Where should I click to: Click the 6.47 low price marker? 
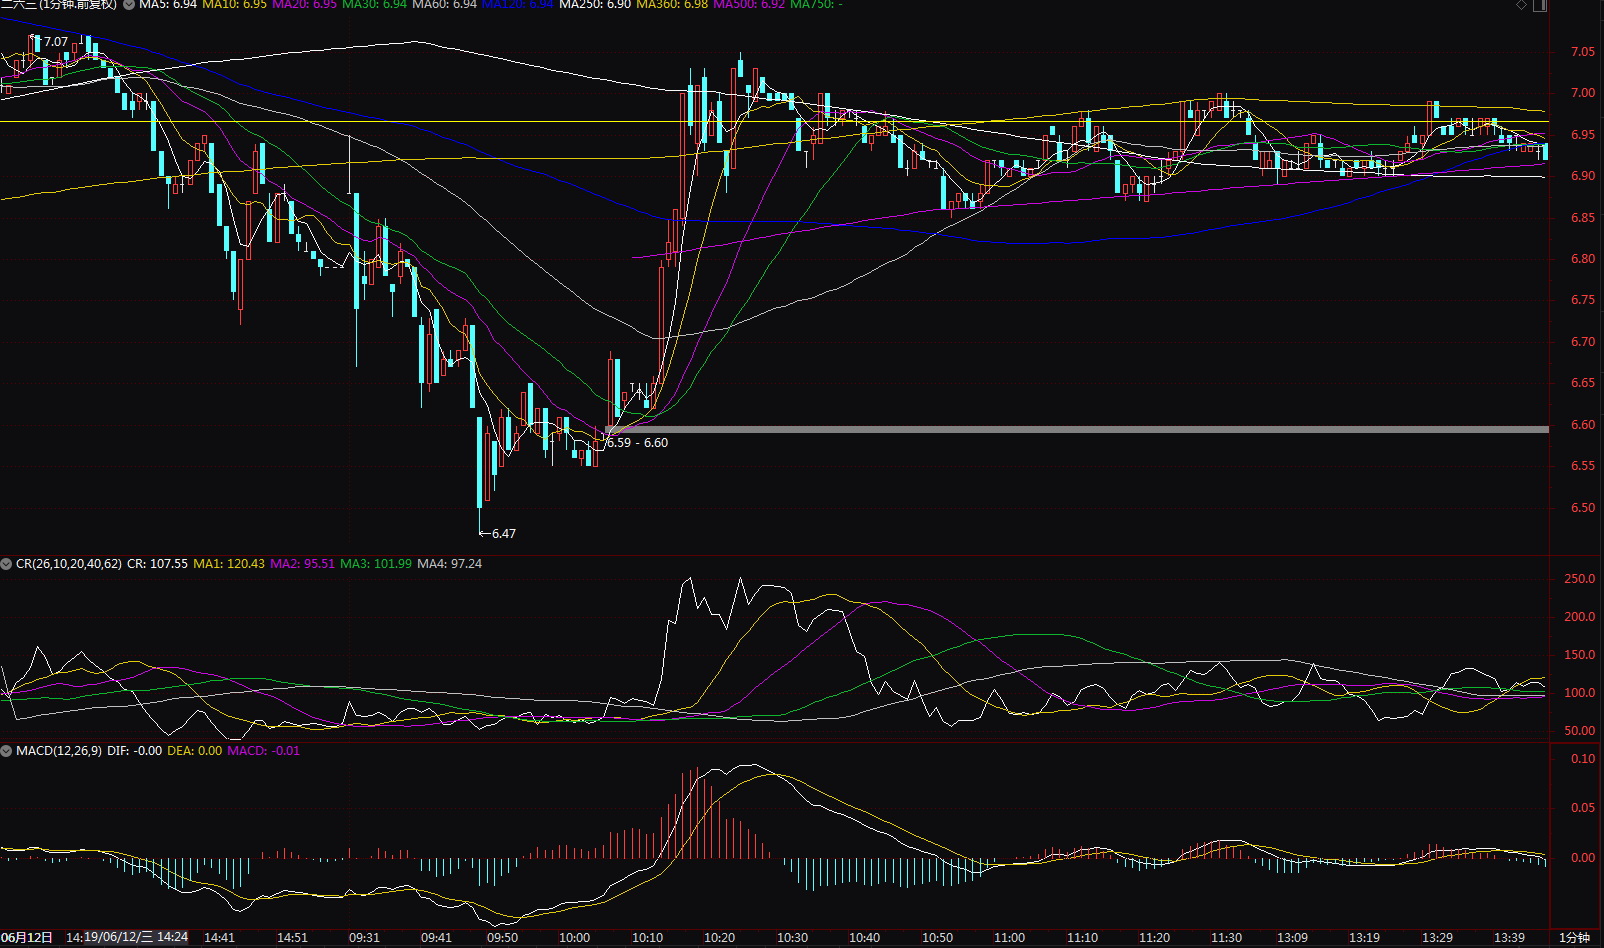pos(503,534)
